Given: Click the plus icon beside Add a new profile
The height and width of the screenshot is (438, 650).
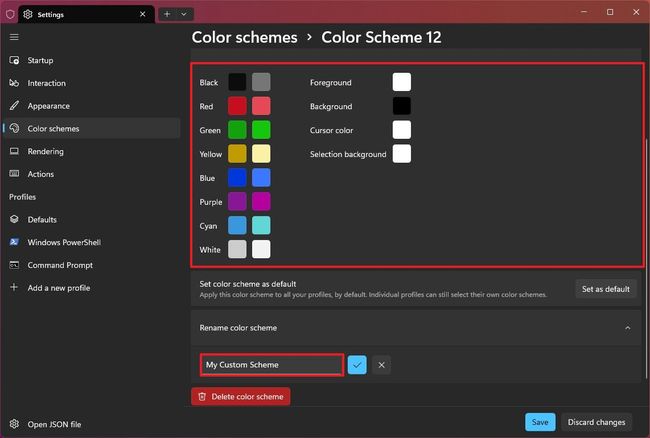Looking at the screenshot, I should 14,287.
